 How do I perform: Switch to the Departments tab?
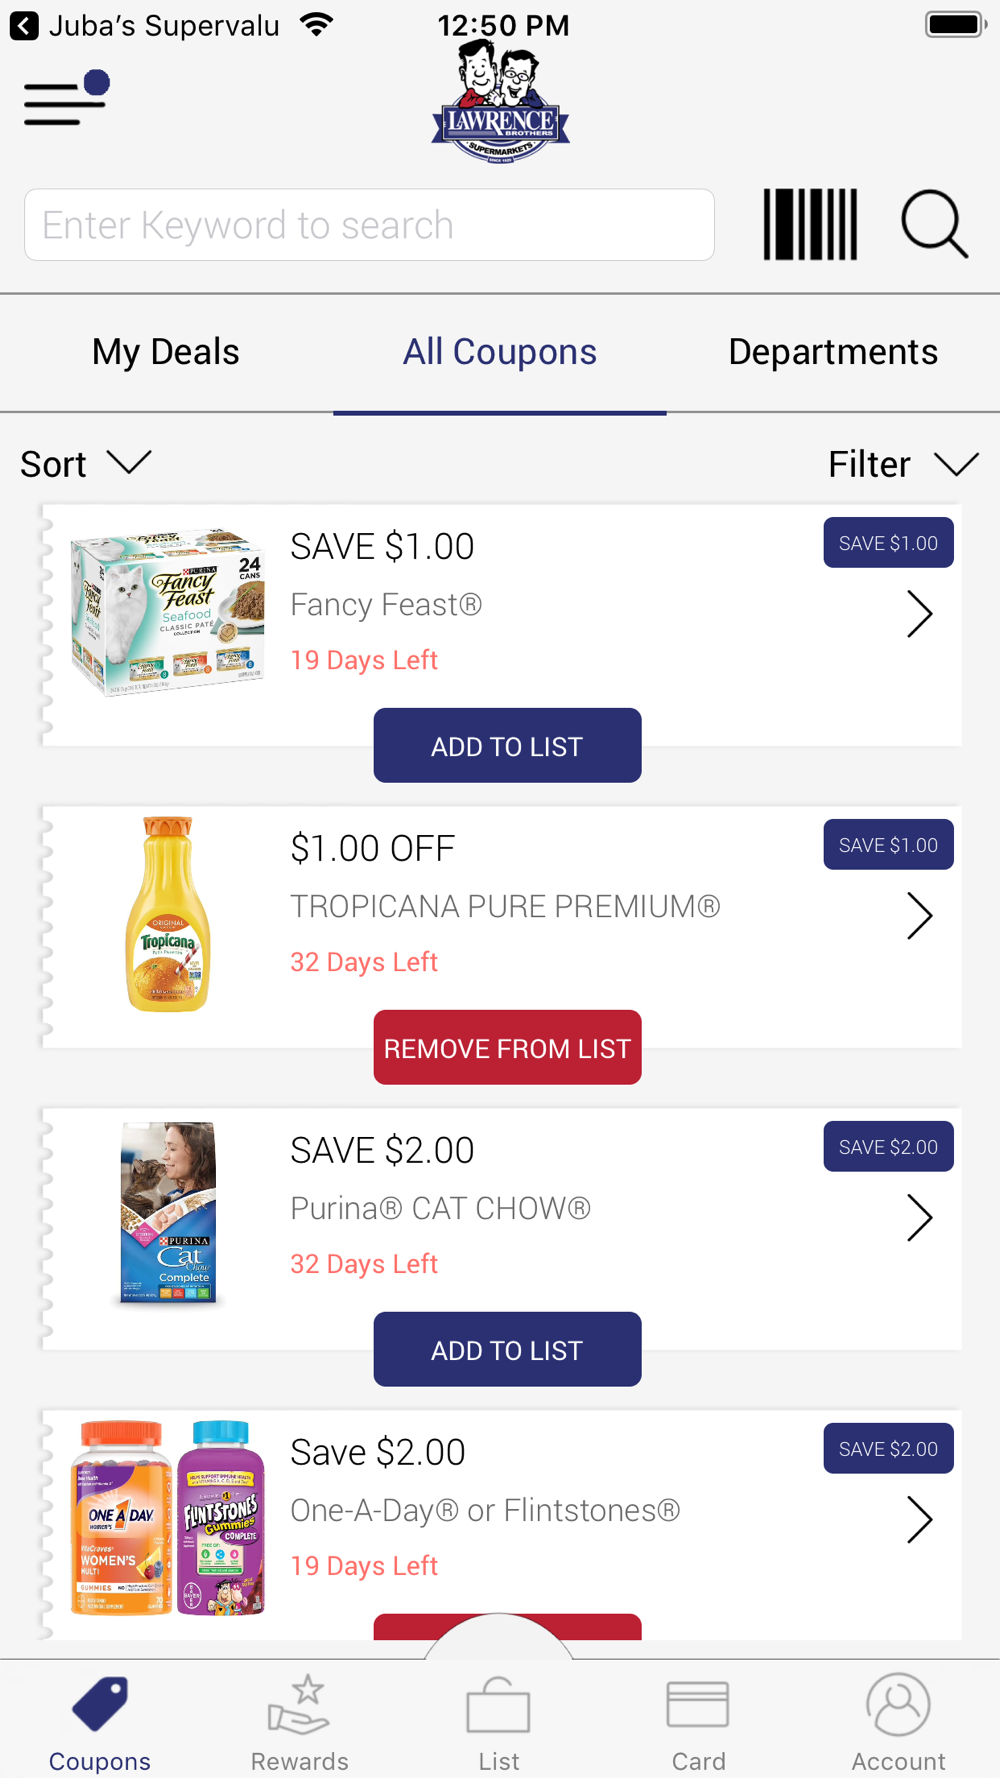(x=833, y=352)
